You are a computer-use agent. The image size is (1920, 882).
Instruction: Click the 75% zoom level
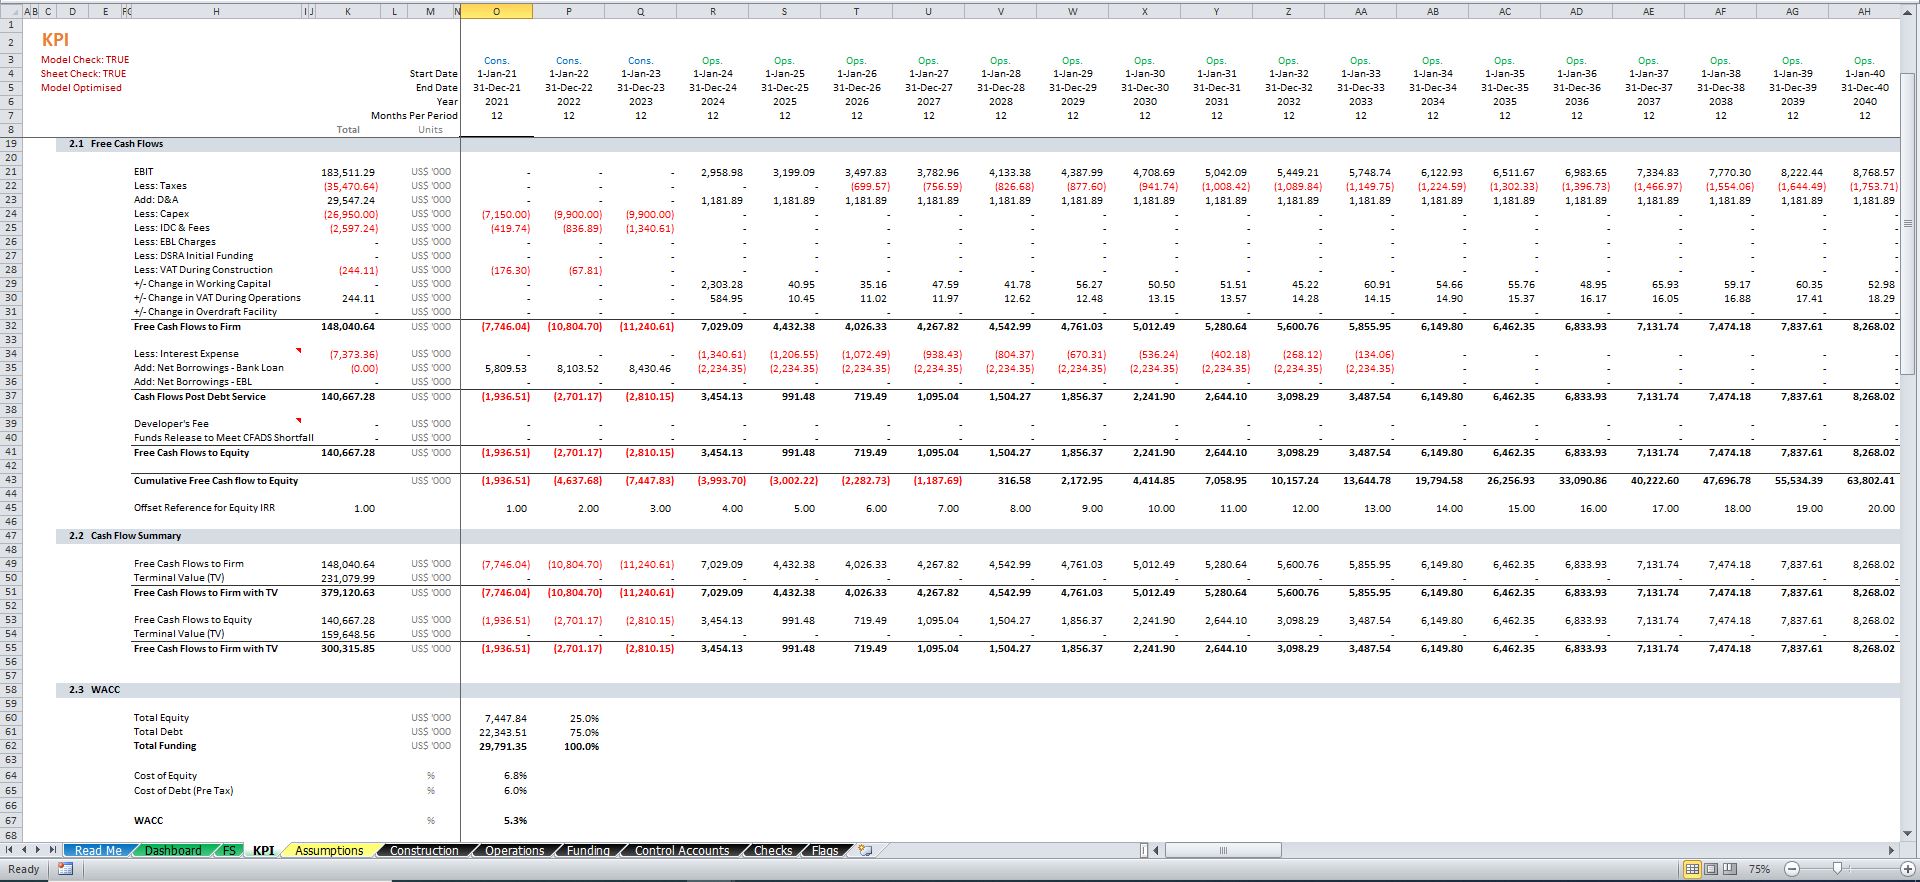[1760, 869]
